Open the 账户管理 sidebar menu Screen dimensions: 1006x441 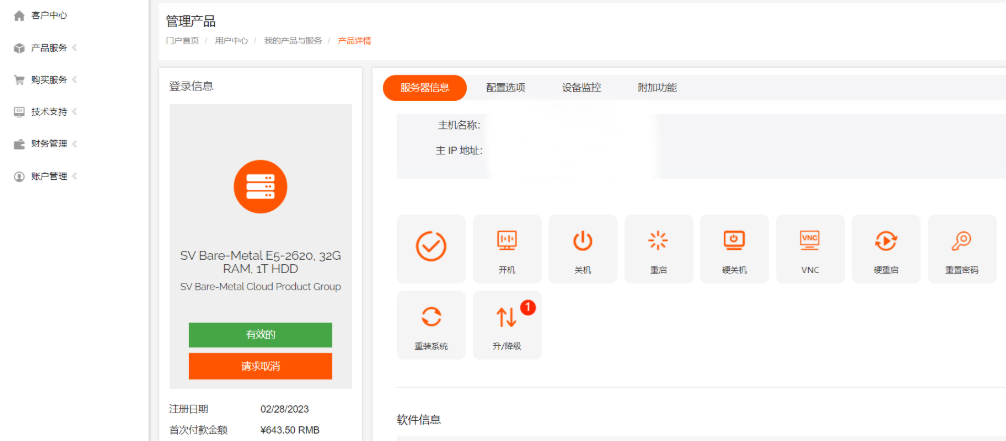(49, 177)
